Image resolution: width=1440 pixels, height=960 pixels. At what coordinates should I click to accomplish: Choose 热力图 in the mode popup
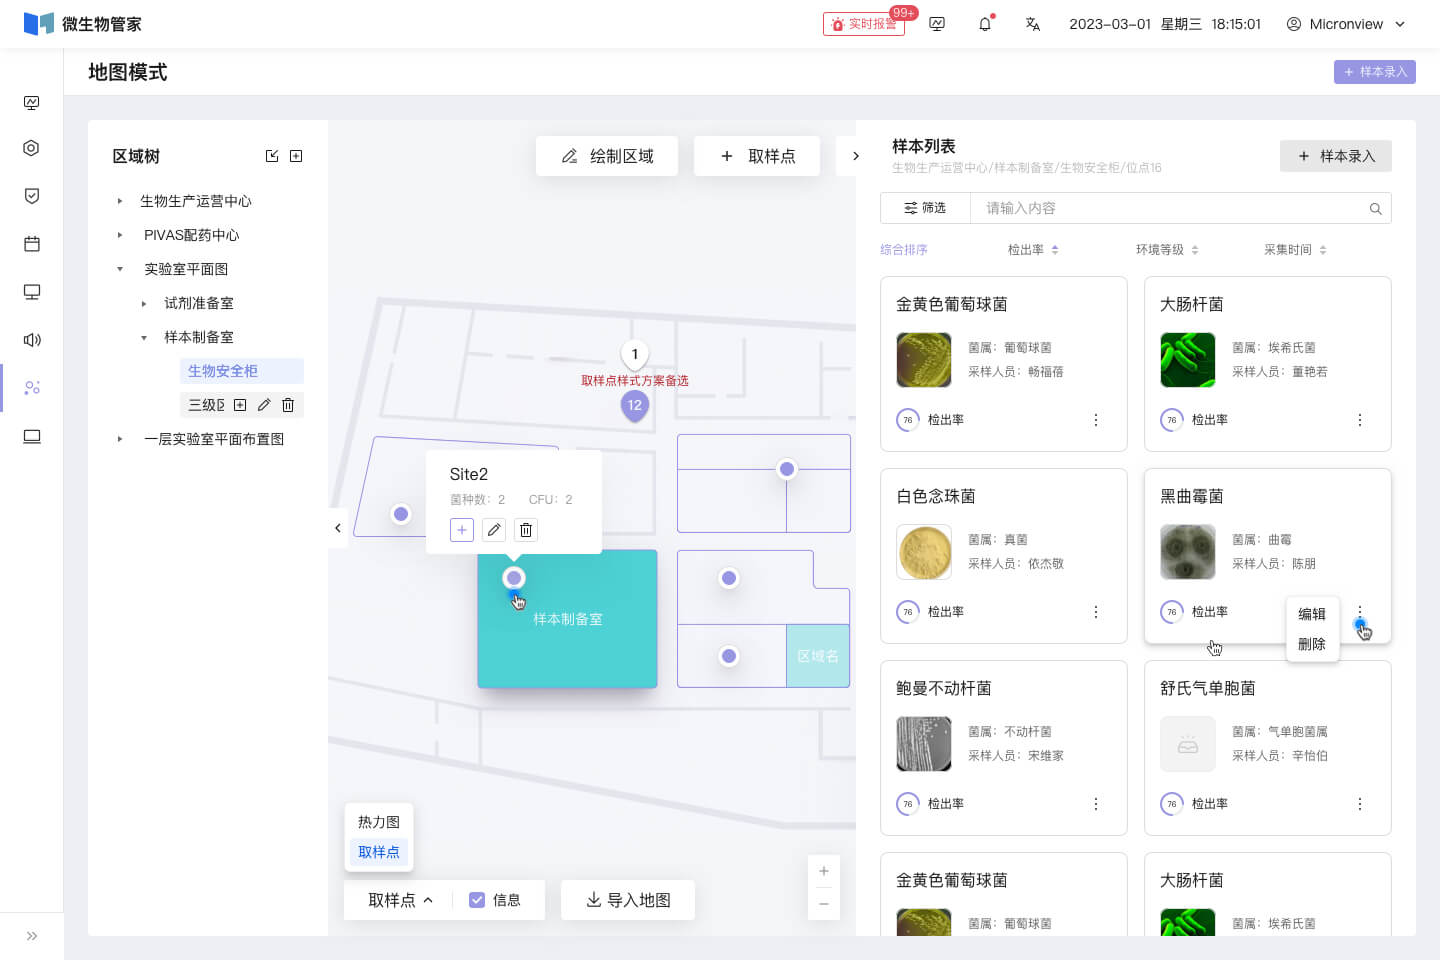pos(379,822)
